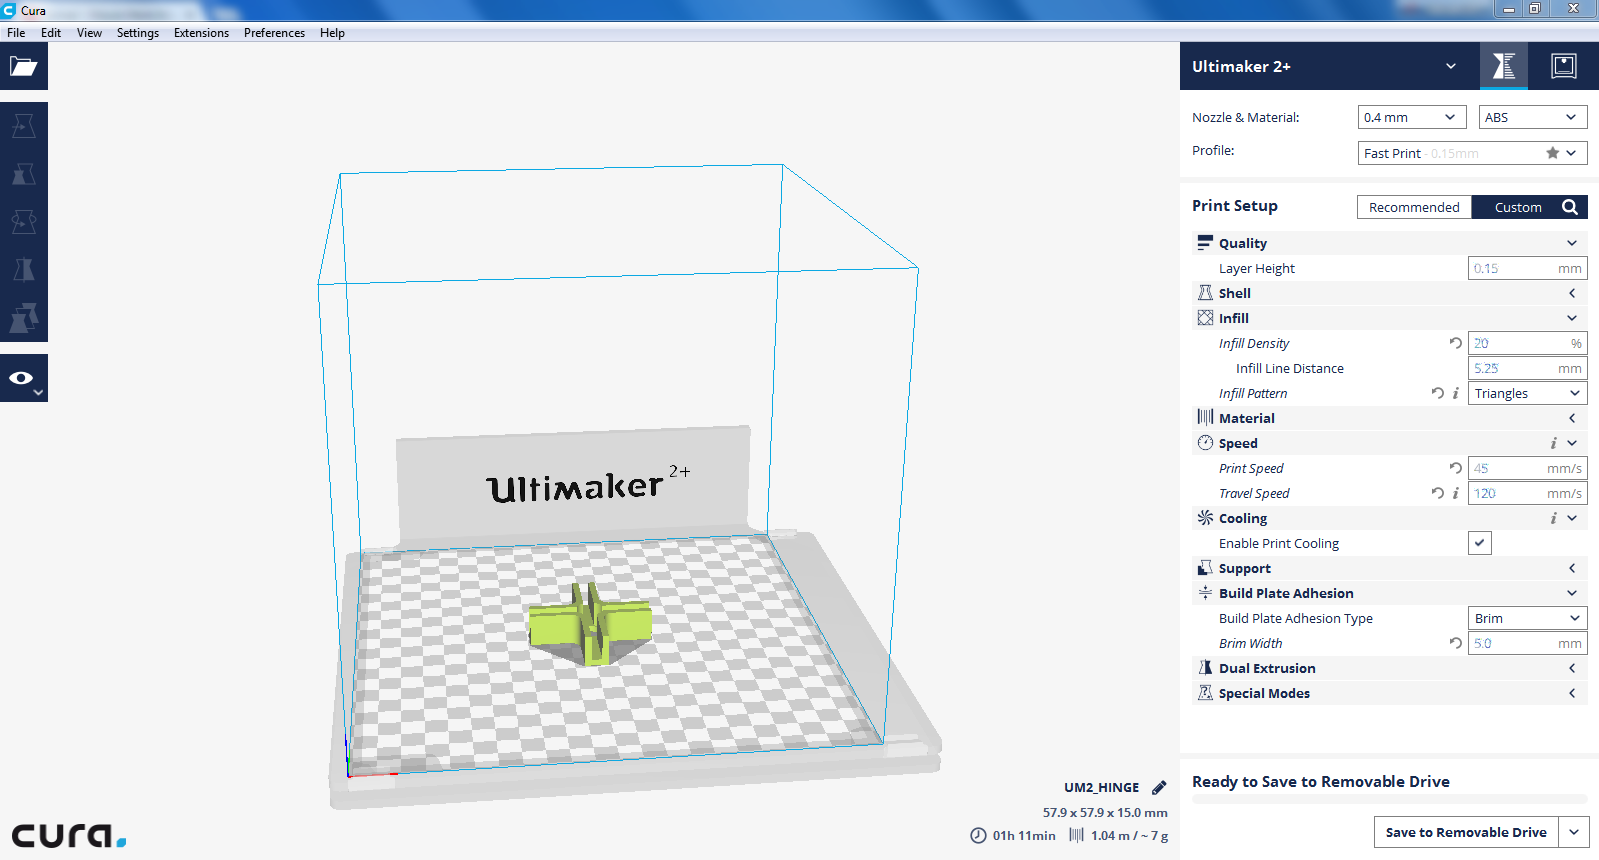Select the Per Model Settings tool
The image size is (1599, 860).
click(x=24, y=318)
